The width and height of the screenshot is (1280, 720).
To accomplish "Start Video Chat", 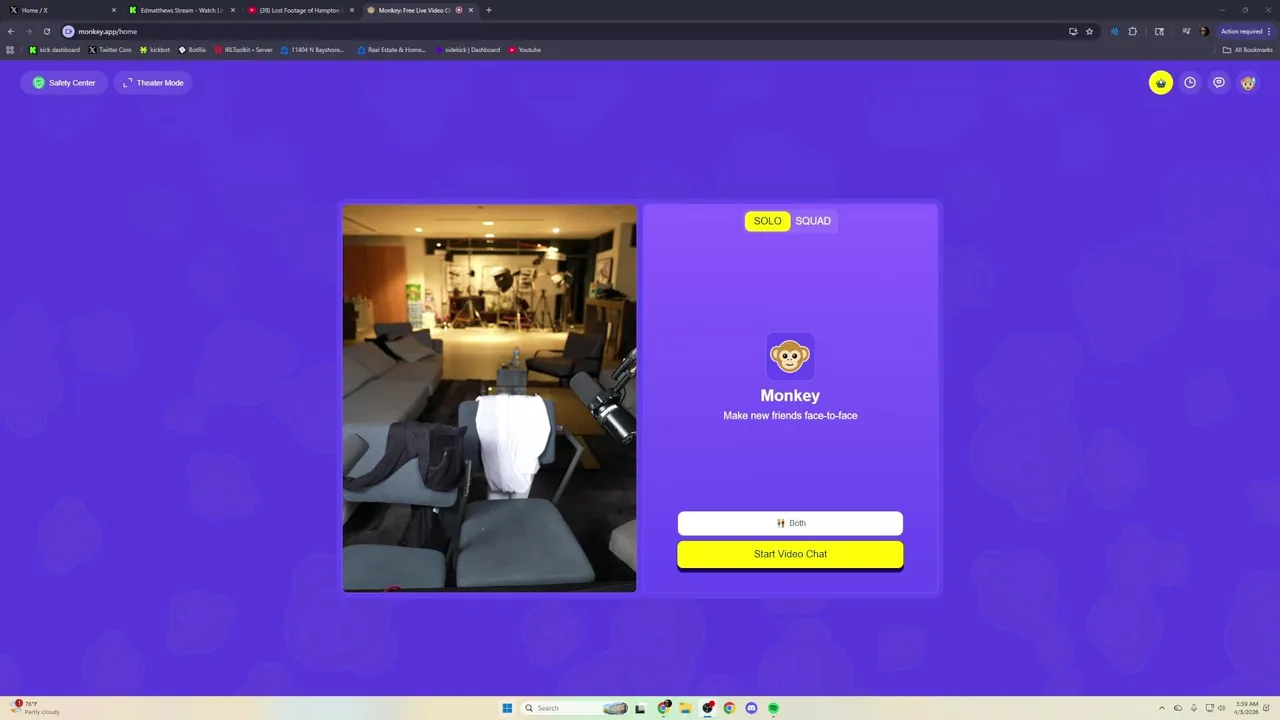I will pyautogui.click(x=790, y=554).
